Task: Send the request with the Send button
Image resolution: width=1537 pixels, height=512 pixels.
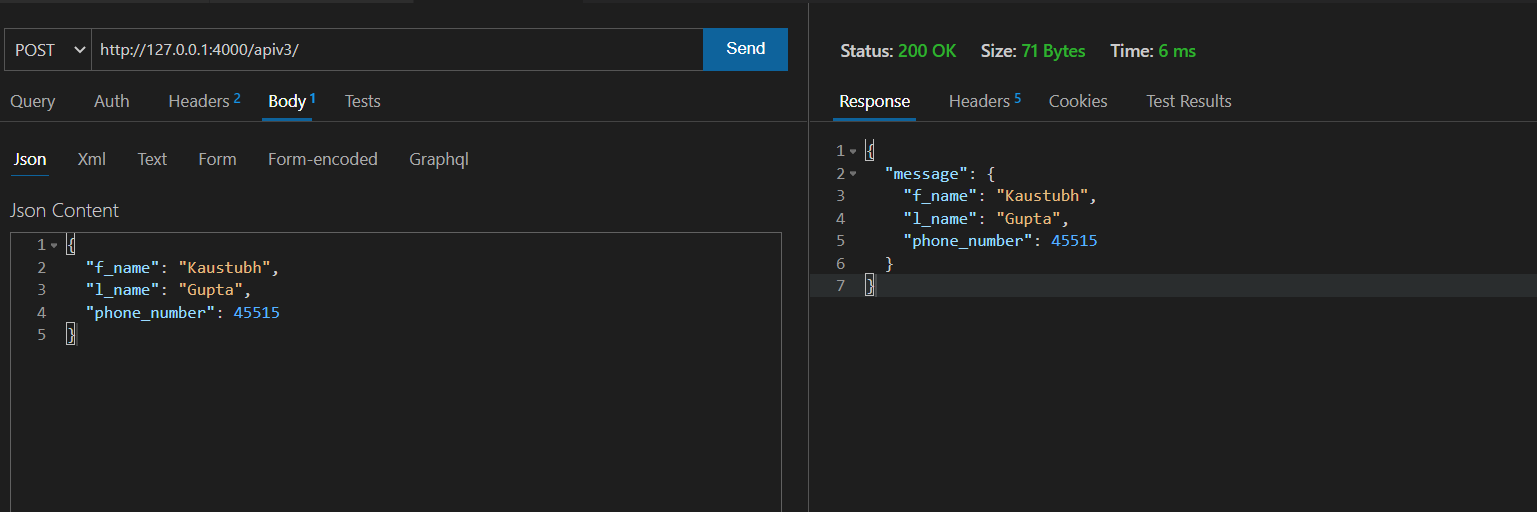Action: (746, 49)
